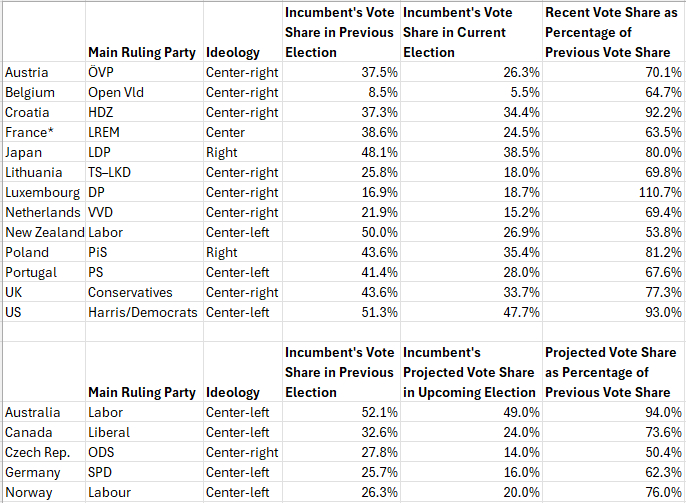Select the Recent Vote Share as Percentage header
Image resolution: width=686 pixels, height=503 pixels.
(x=612, y=32)
